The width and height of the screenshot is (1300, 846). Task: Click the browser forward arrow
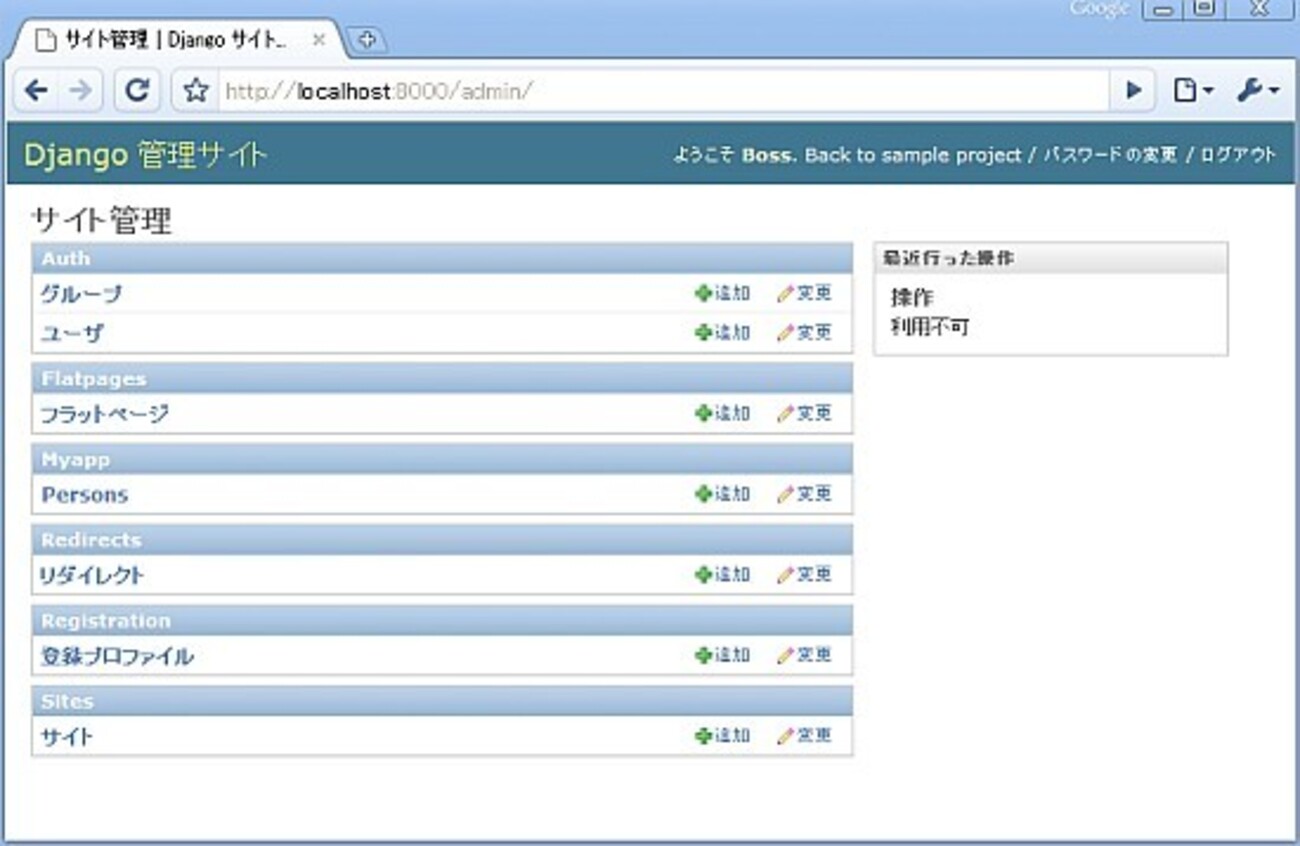coord(81,91)
